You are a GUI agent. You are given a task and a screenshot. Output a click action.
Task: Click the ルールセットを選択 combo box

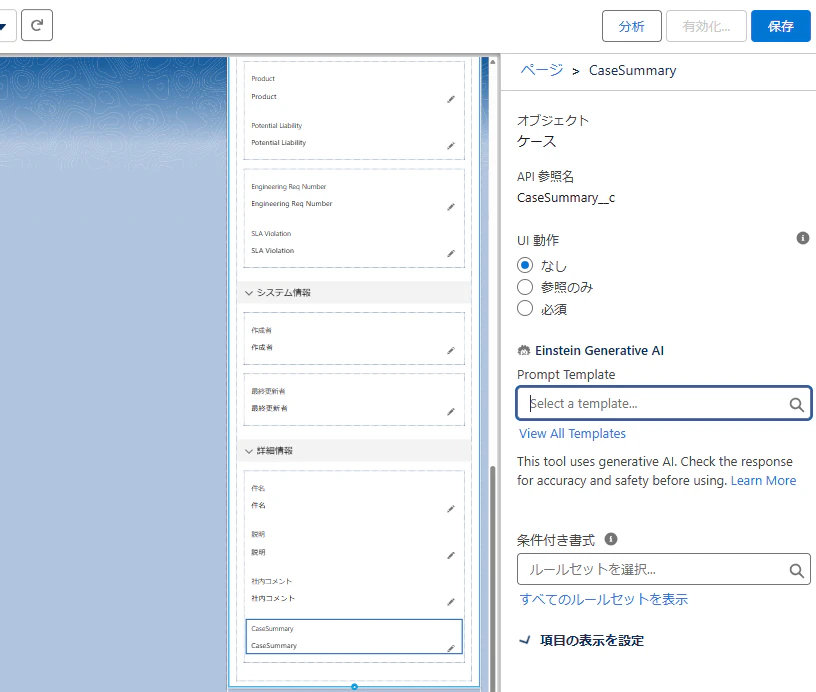(x=664, y=569)
